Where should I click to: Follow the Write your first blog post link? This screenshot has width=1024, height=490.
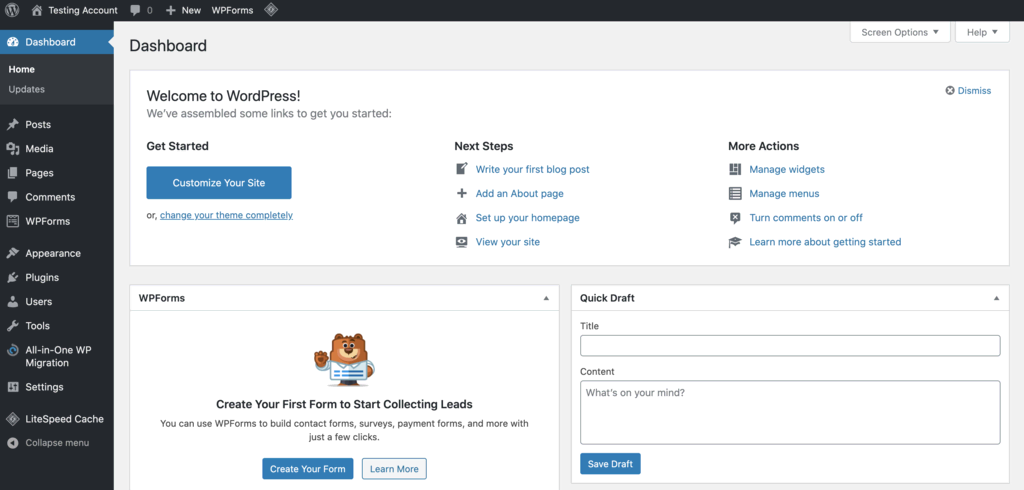tap(532, 170)
